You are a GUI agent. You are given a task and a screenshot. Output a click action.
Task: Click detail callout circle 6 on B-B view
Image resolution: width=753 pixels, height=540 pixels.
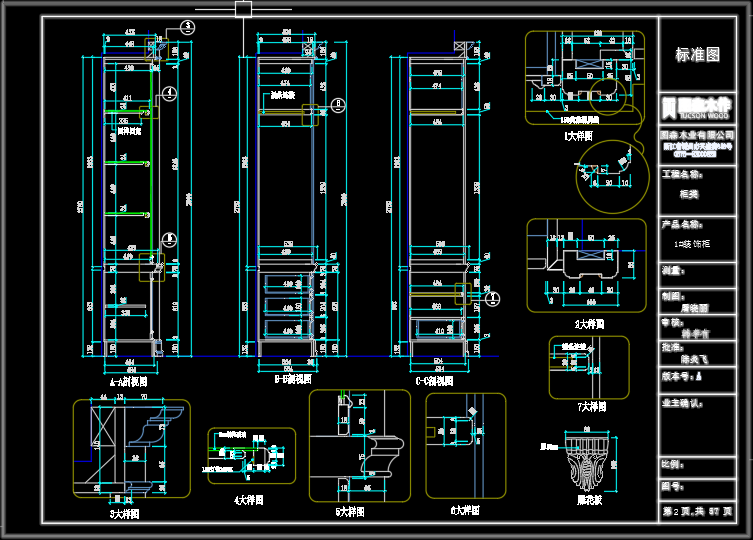pyautogui.click(x=338, y=105)
